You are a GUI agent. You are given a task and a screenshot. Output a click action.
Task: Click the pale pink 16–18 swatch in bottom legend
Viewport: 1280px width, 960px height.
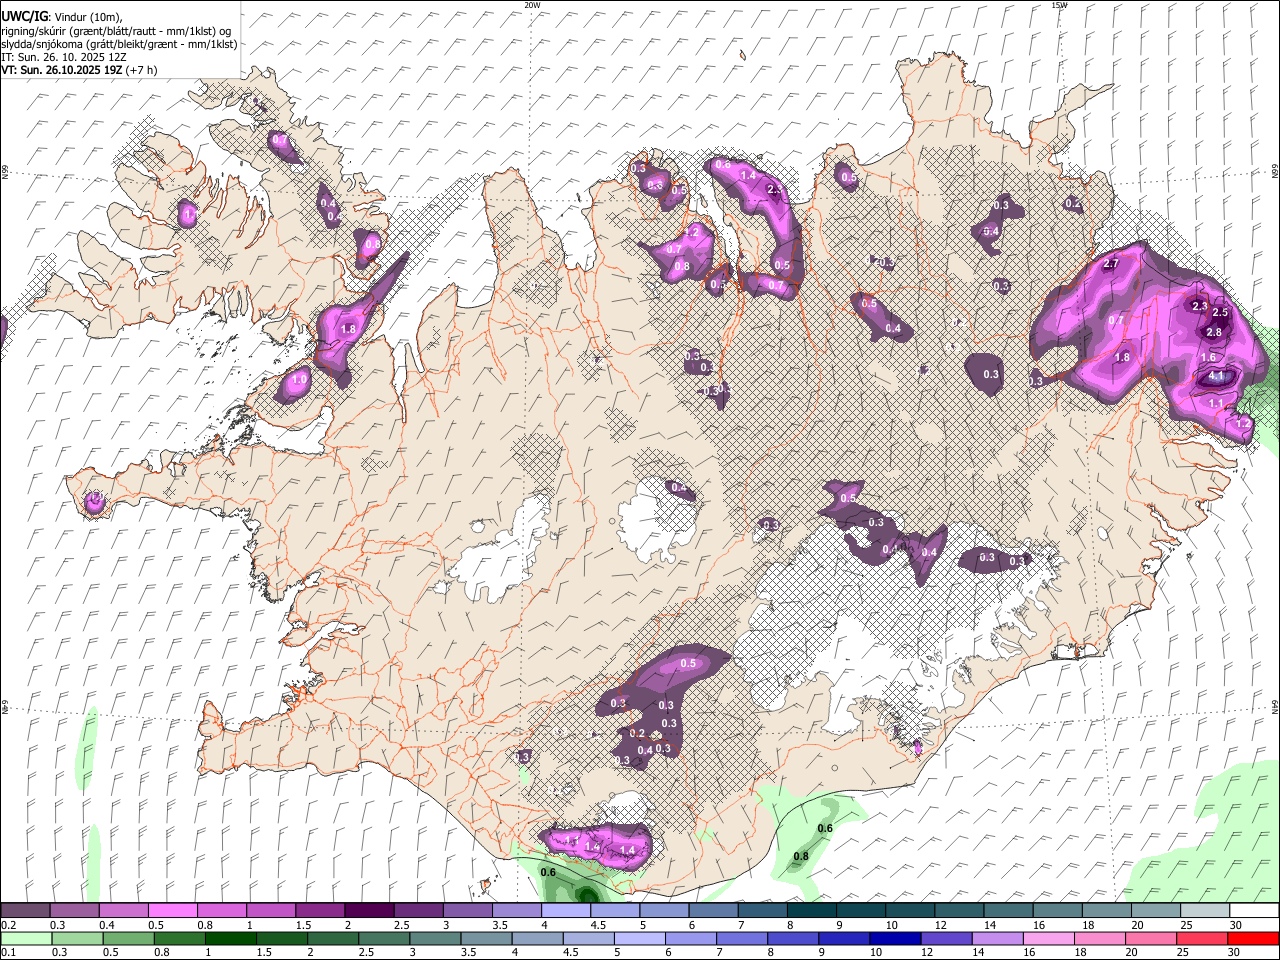coord(1048,938)
